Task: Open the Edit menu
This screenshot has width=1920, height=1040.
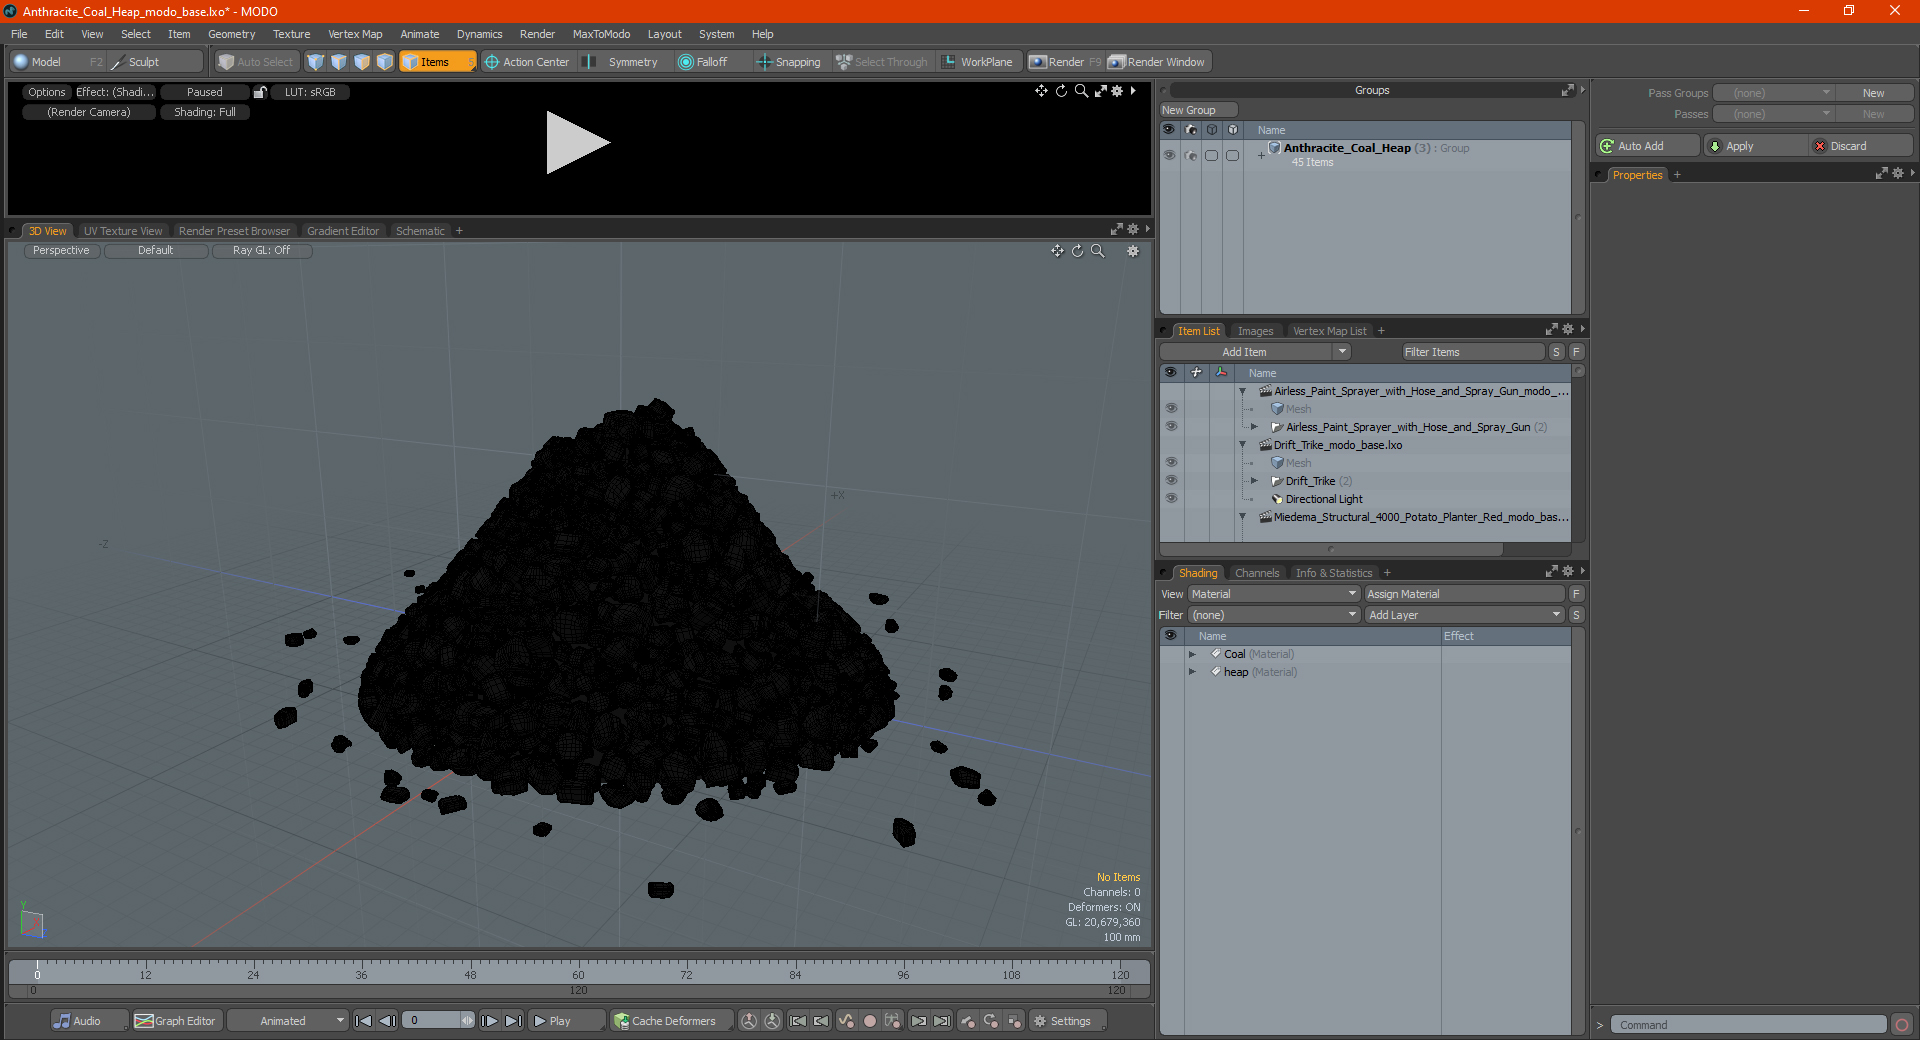Action: [x=54, y=34]
